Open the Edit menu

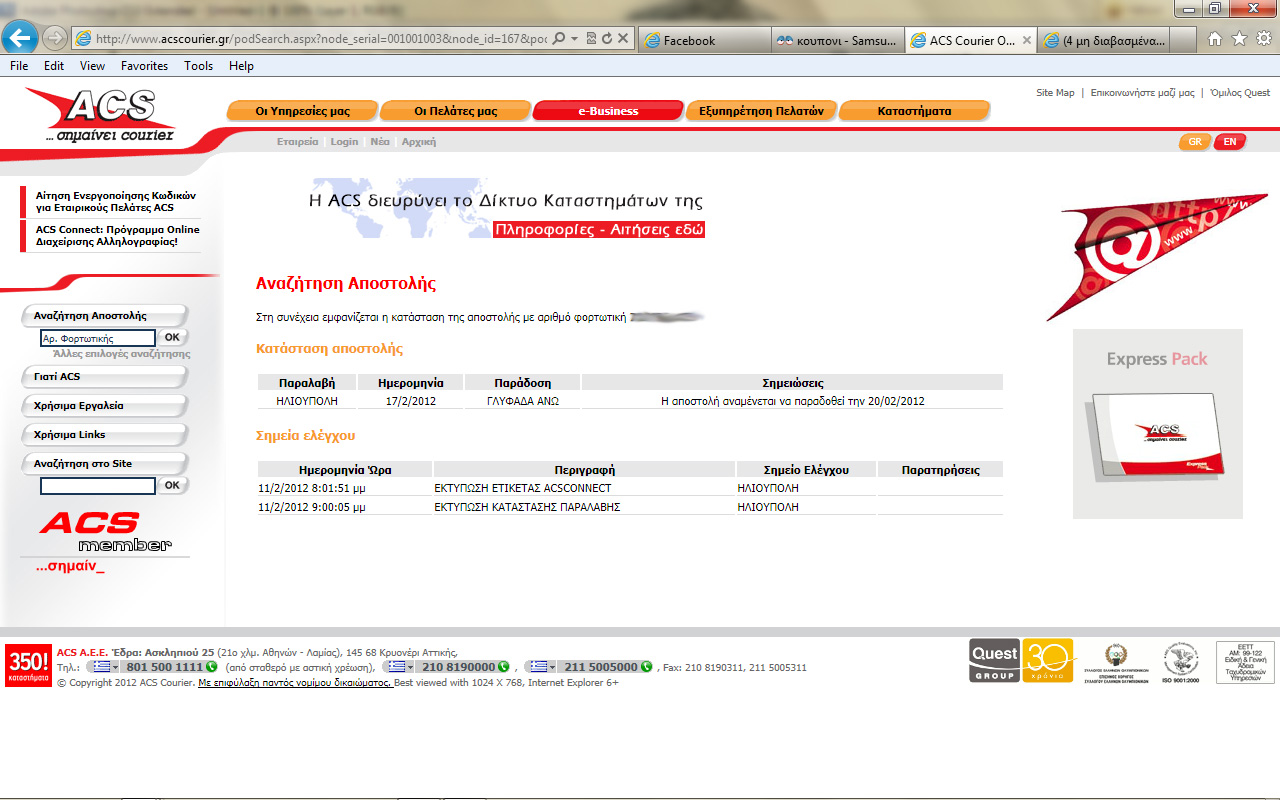click(54, 66)
